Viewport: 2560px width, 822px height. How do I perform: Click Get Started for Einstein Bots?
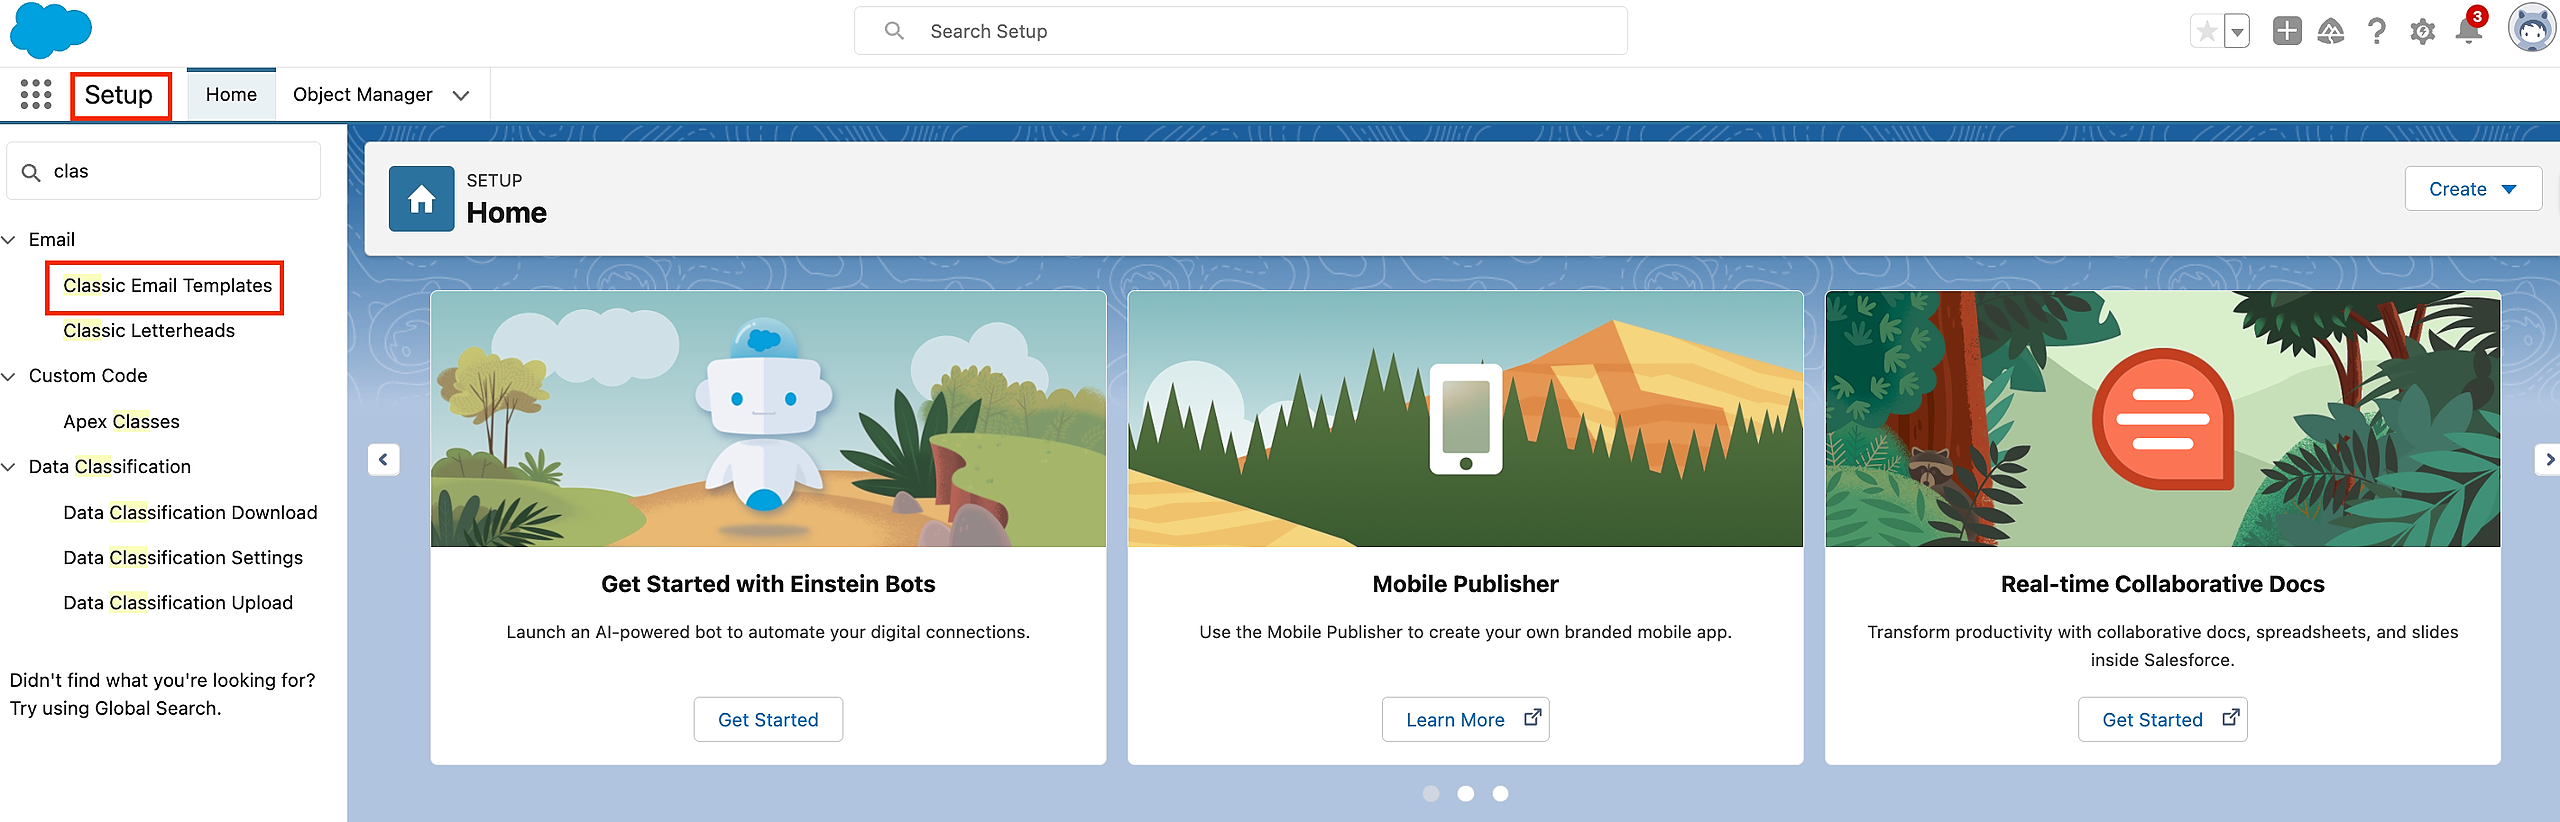768,720
